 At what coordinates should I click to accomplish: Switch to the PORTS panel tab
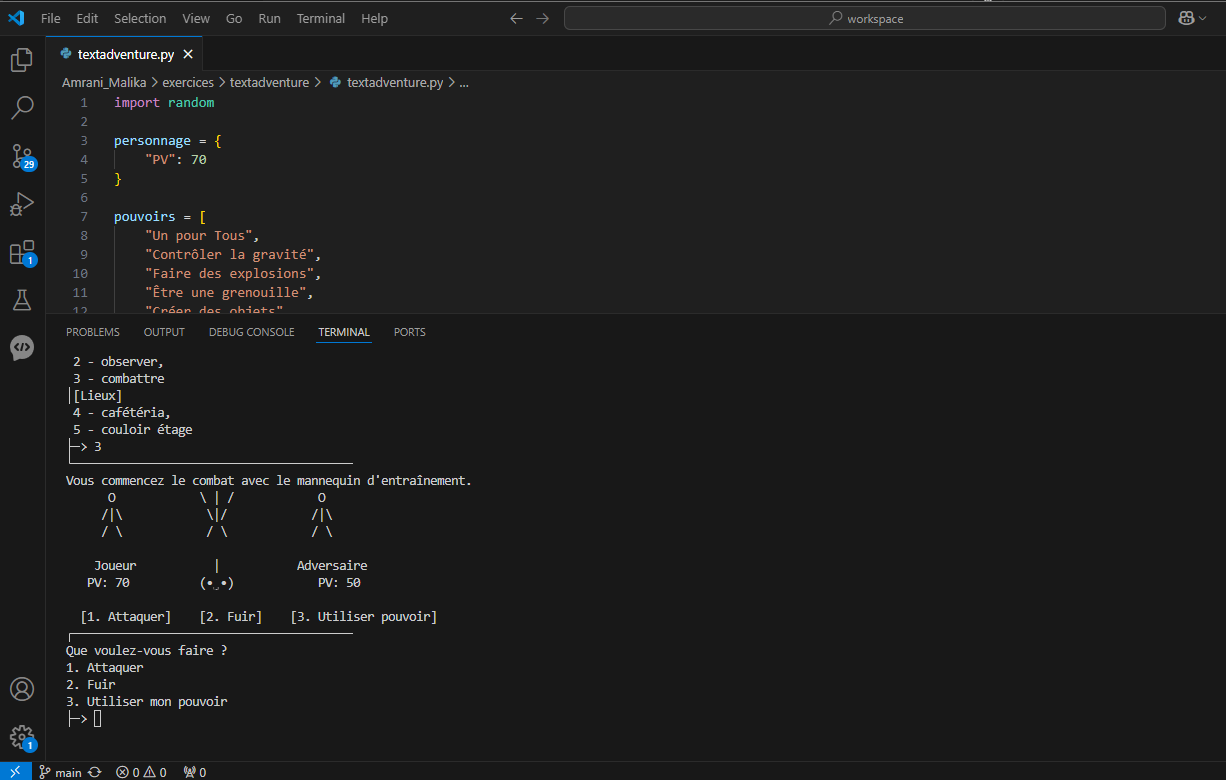410,332
